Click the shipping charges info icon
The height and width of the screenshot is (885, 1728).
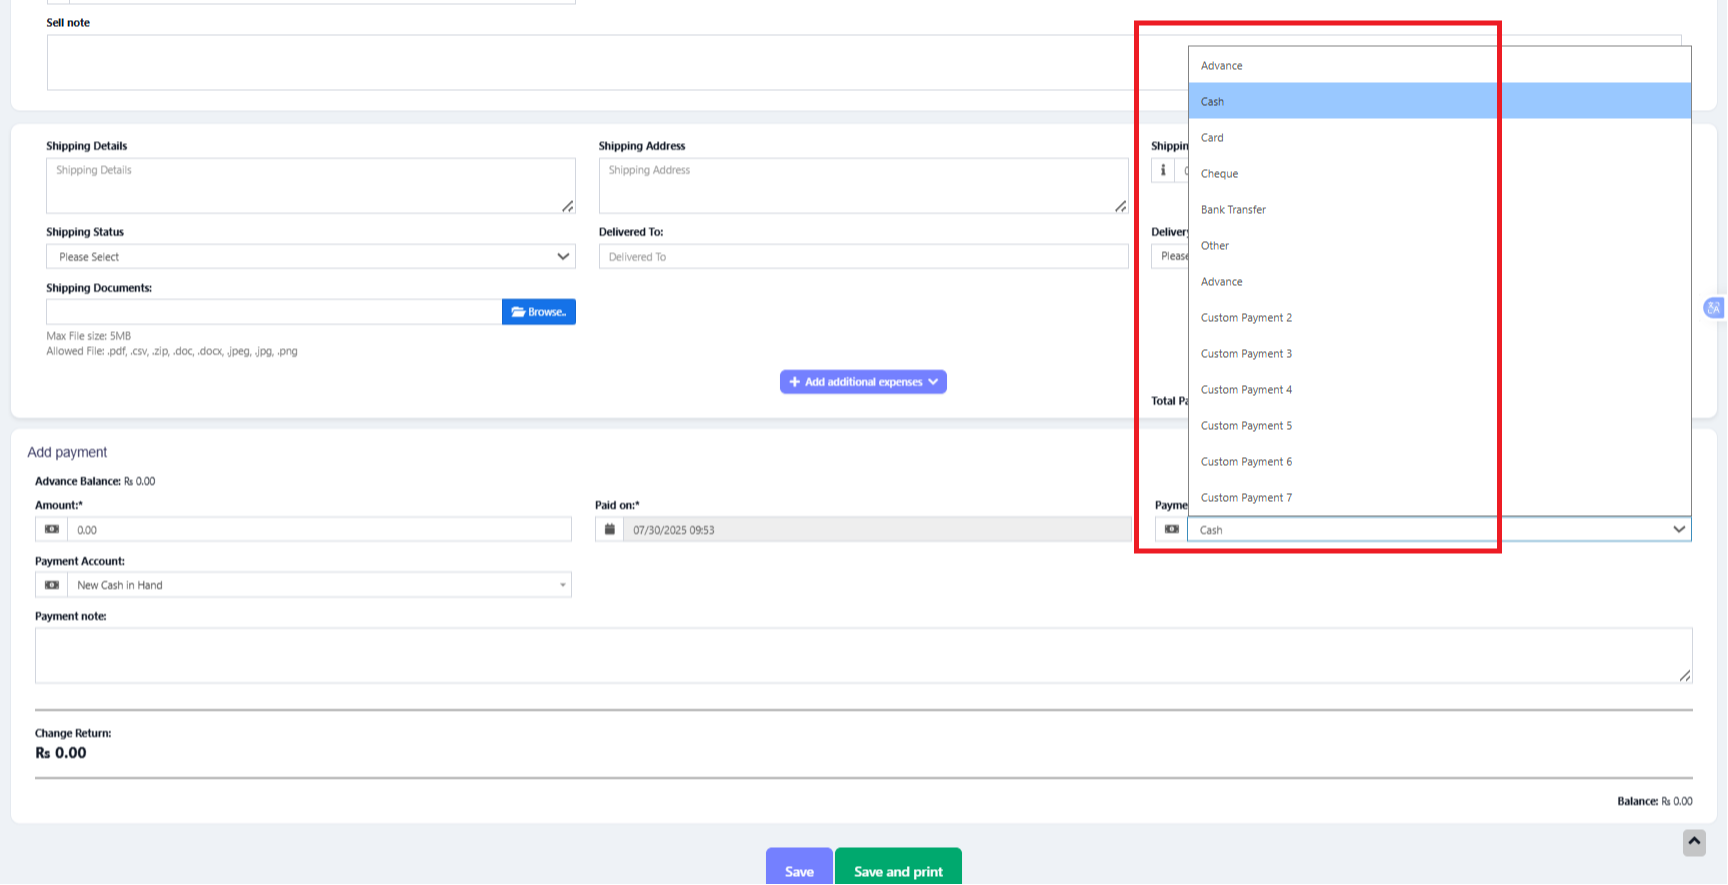tap(1163, 170)
